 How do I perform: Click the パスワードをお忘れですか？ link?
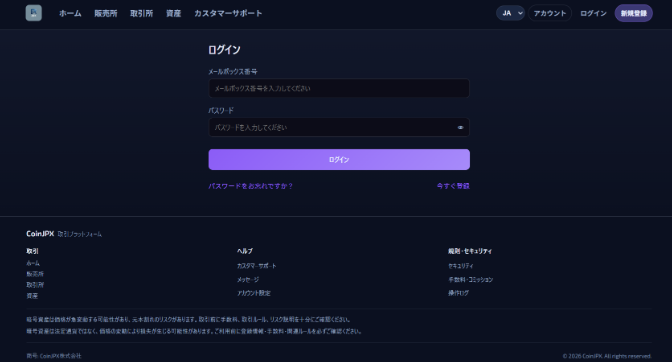pos(251,186)
